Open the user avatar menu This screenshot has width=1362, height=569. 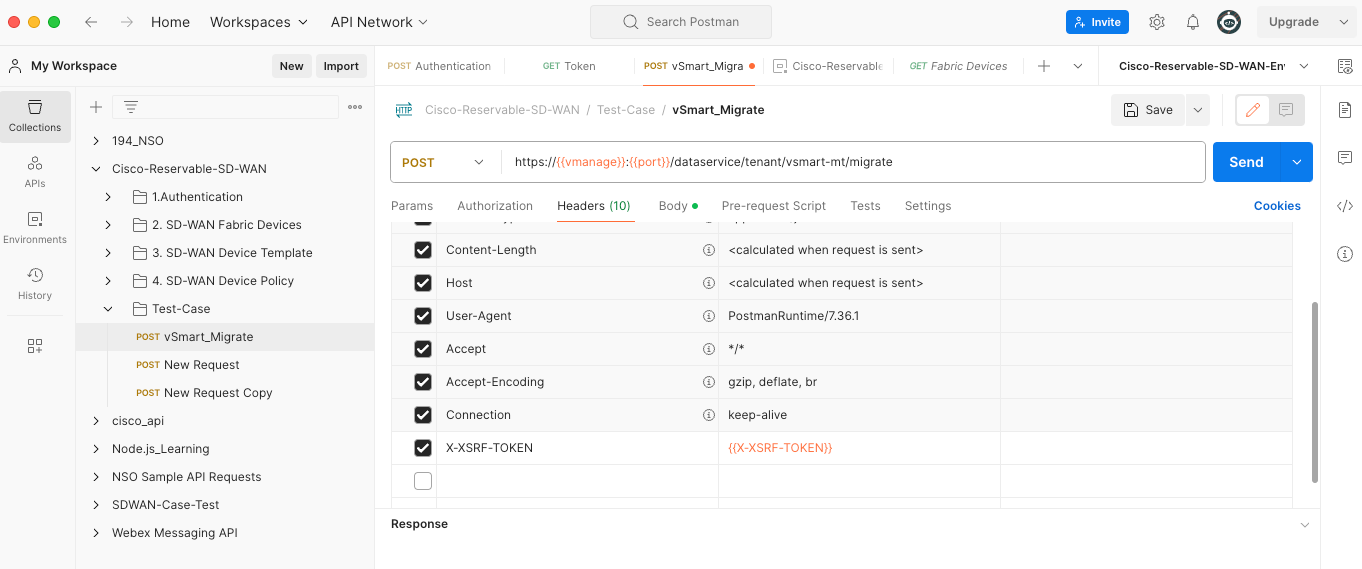[1229, 22]
